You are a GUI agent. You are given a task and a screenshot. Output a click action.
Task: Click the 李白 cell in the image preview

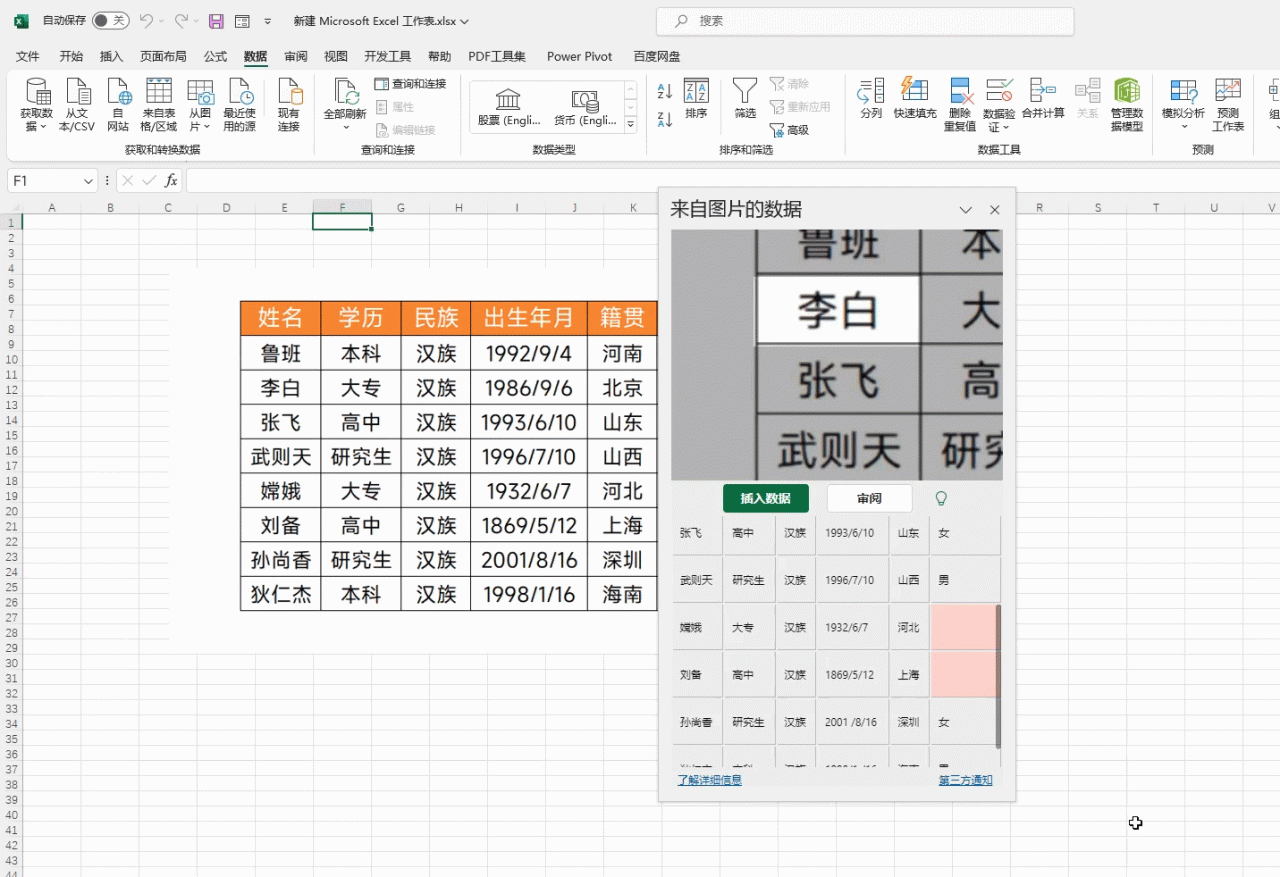(x=837, y=311)
